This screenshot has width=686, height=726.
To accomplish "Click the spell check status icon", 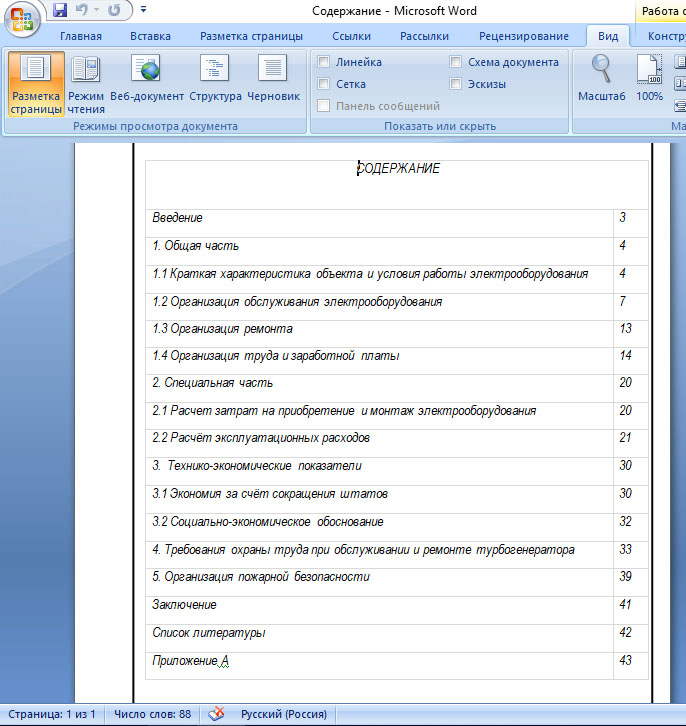I will 216,714.
